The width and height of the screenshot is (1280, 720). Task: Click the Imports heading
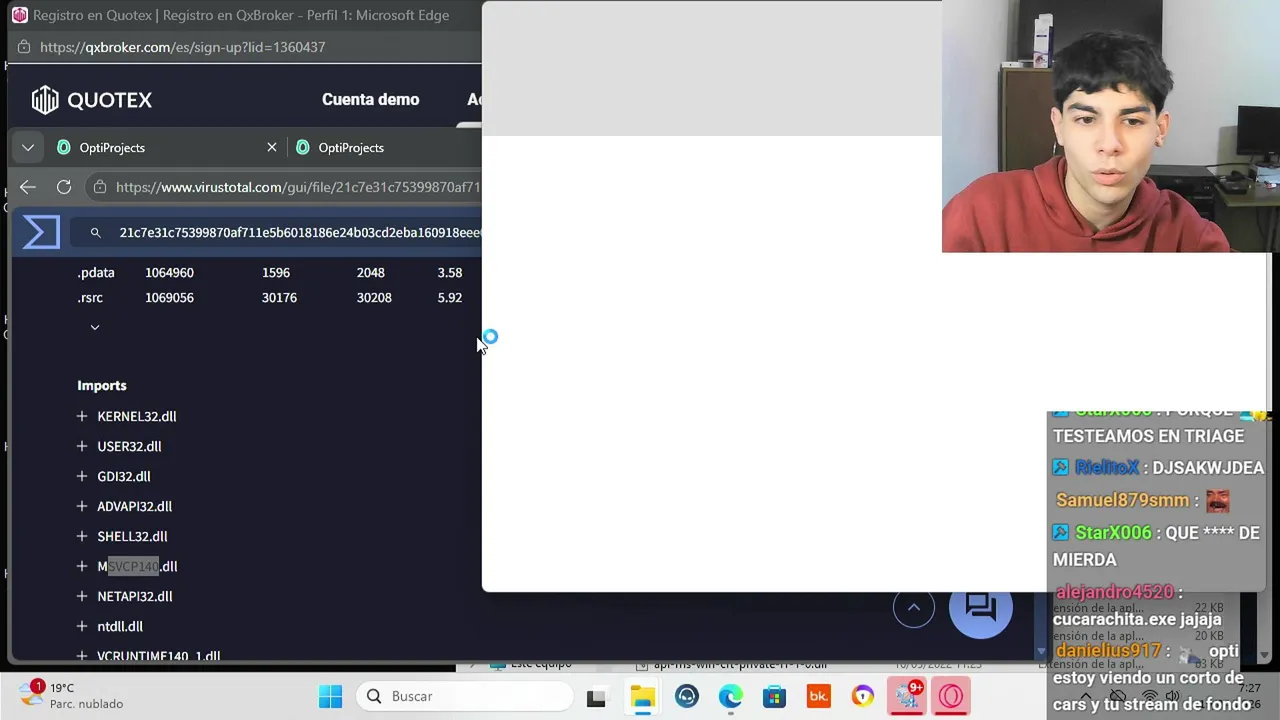point(102,385)
